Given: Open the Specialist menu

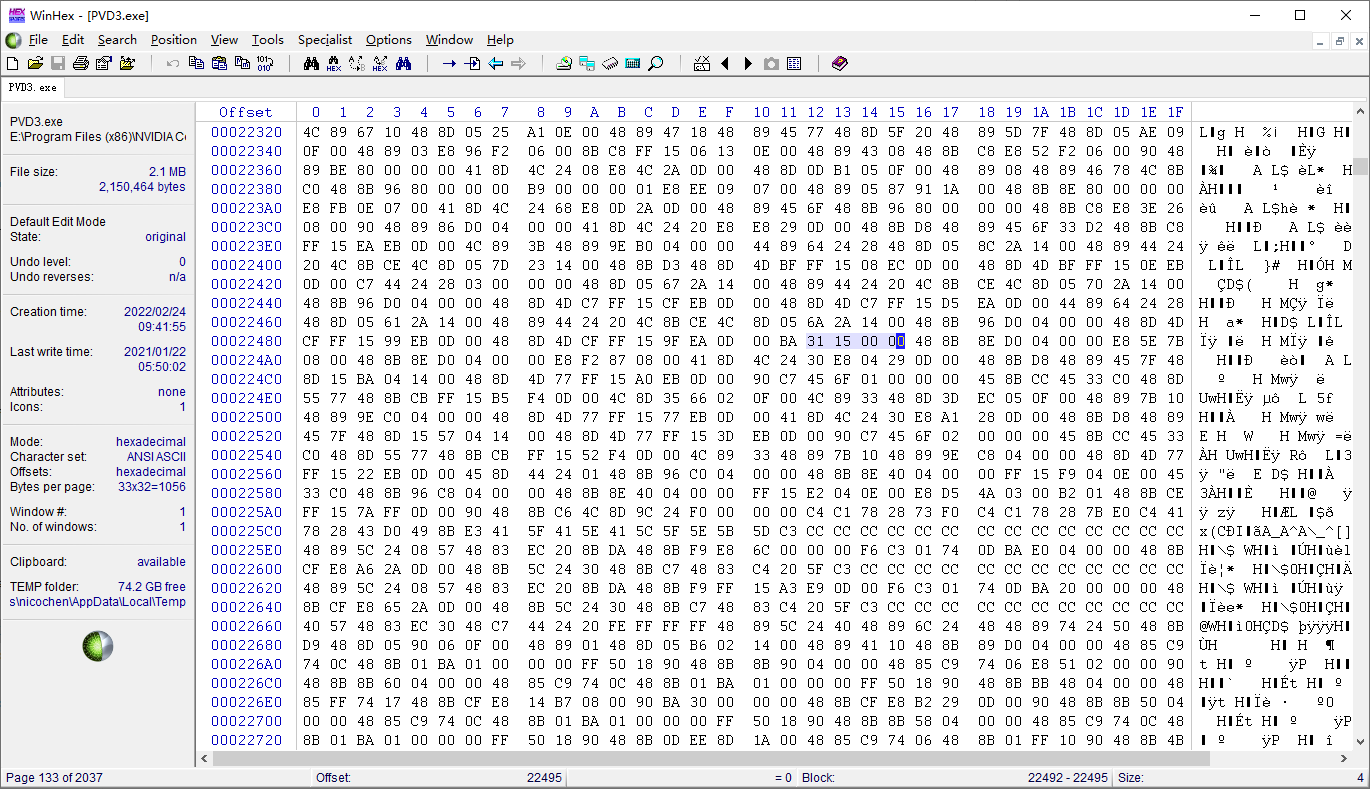Looking at the screenshot, I should pos(325,40).
